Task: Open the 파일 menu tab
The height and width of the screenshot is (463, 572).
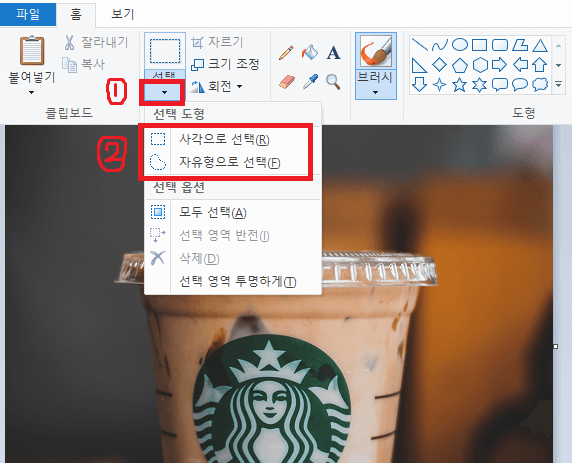Action: click(x=28, y=15)
